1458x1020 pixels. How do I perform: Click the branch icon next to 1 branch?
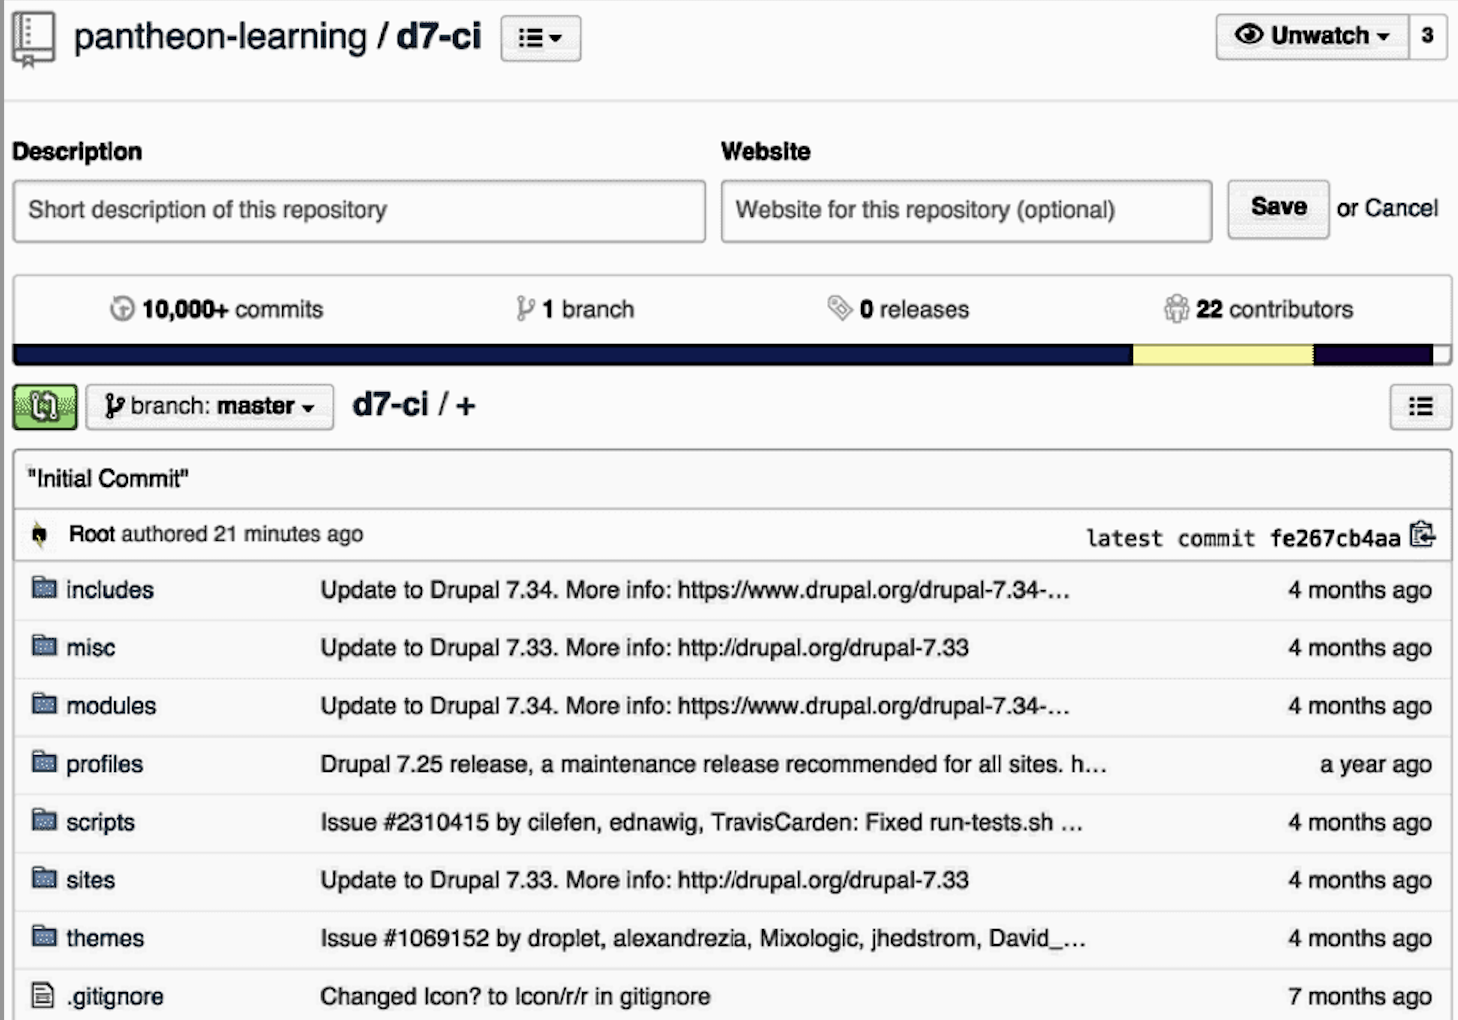point(524,309)
